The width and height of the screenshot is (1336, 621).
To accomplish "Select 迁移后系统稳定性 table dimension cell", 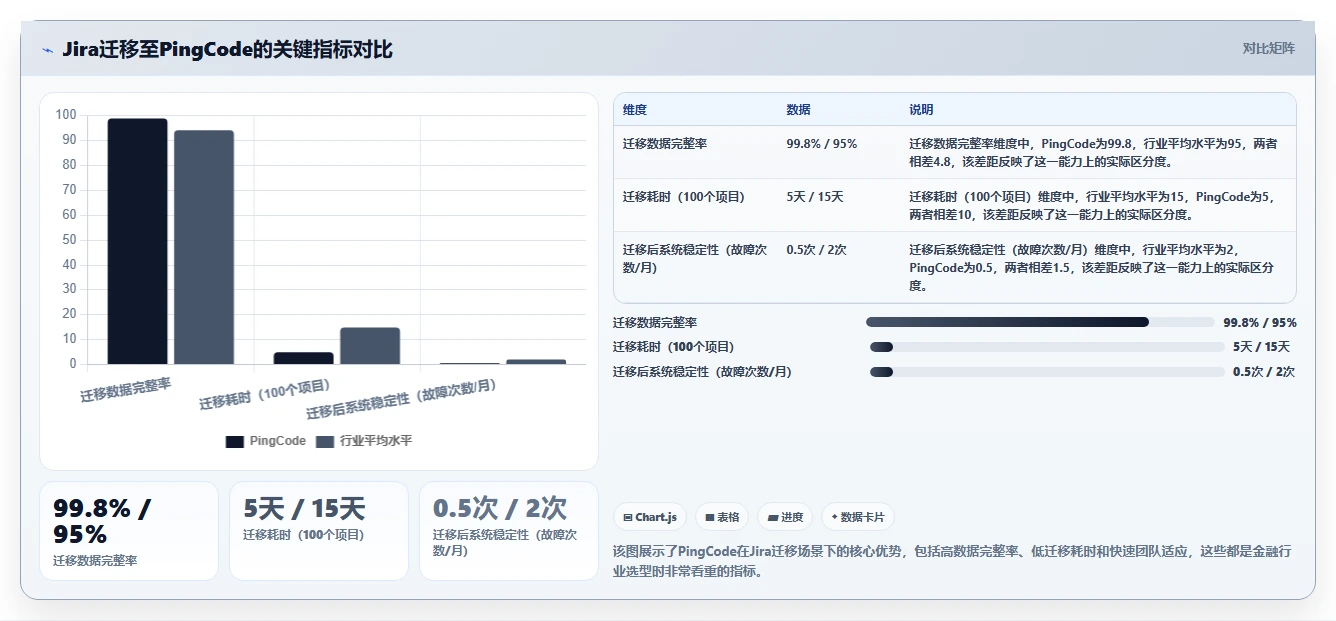I will 695,259.
